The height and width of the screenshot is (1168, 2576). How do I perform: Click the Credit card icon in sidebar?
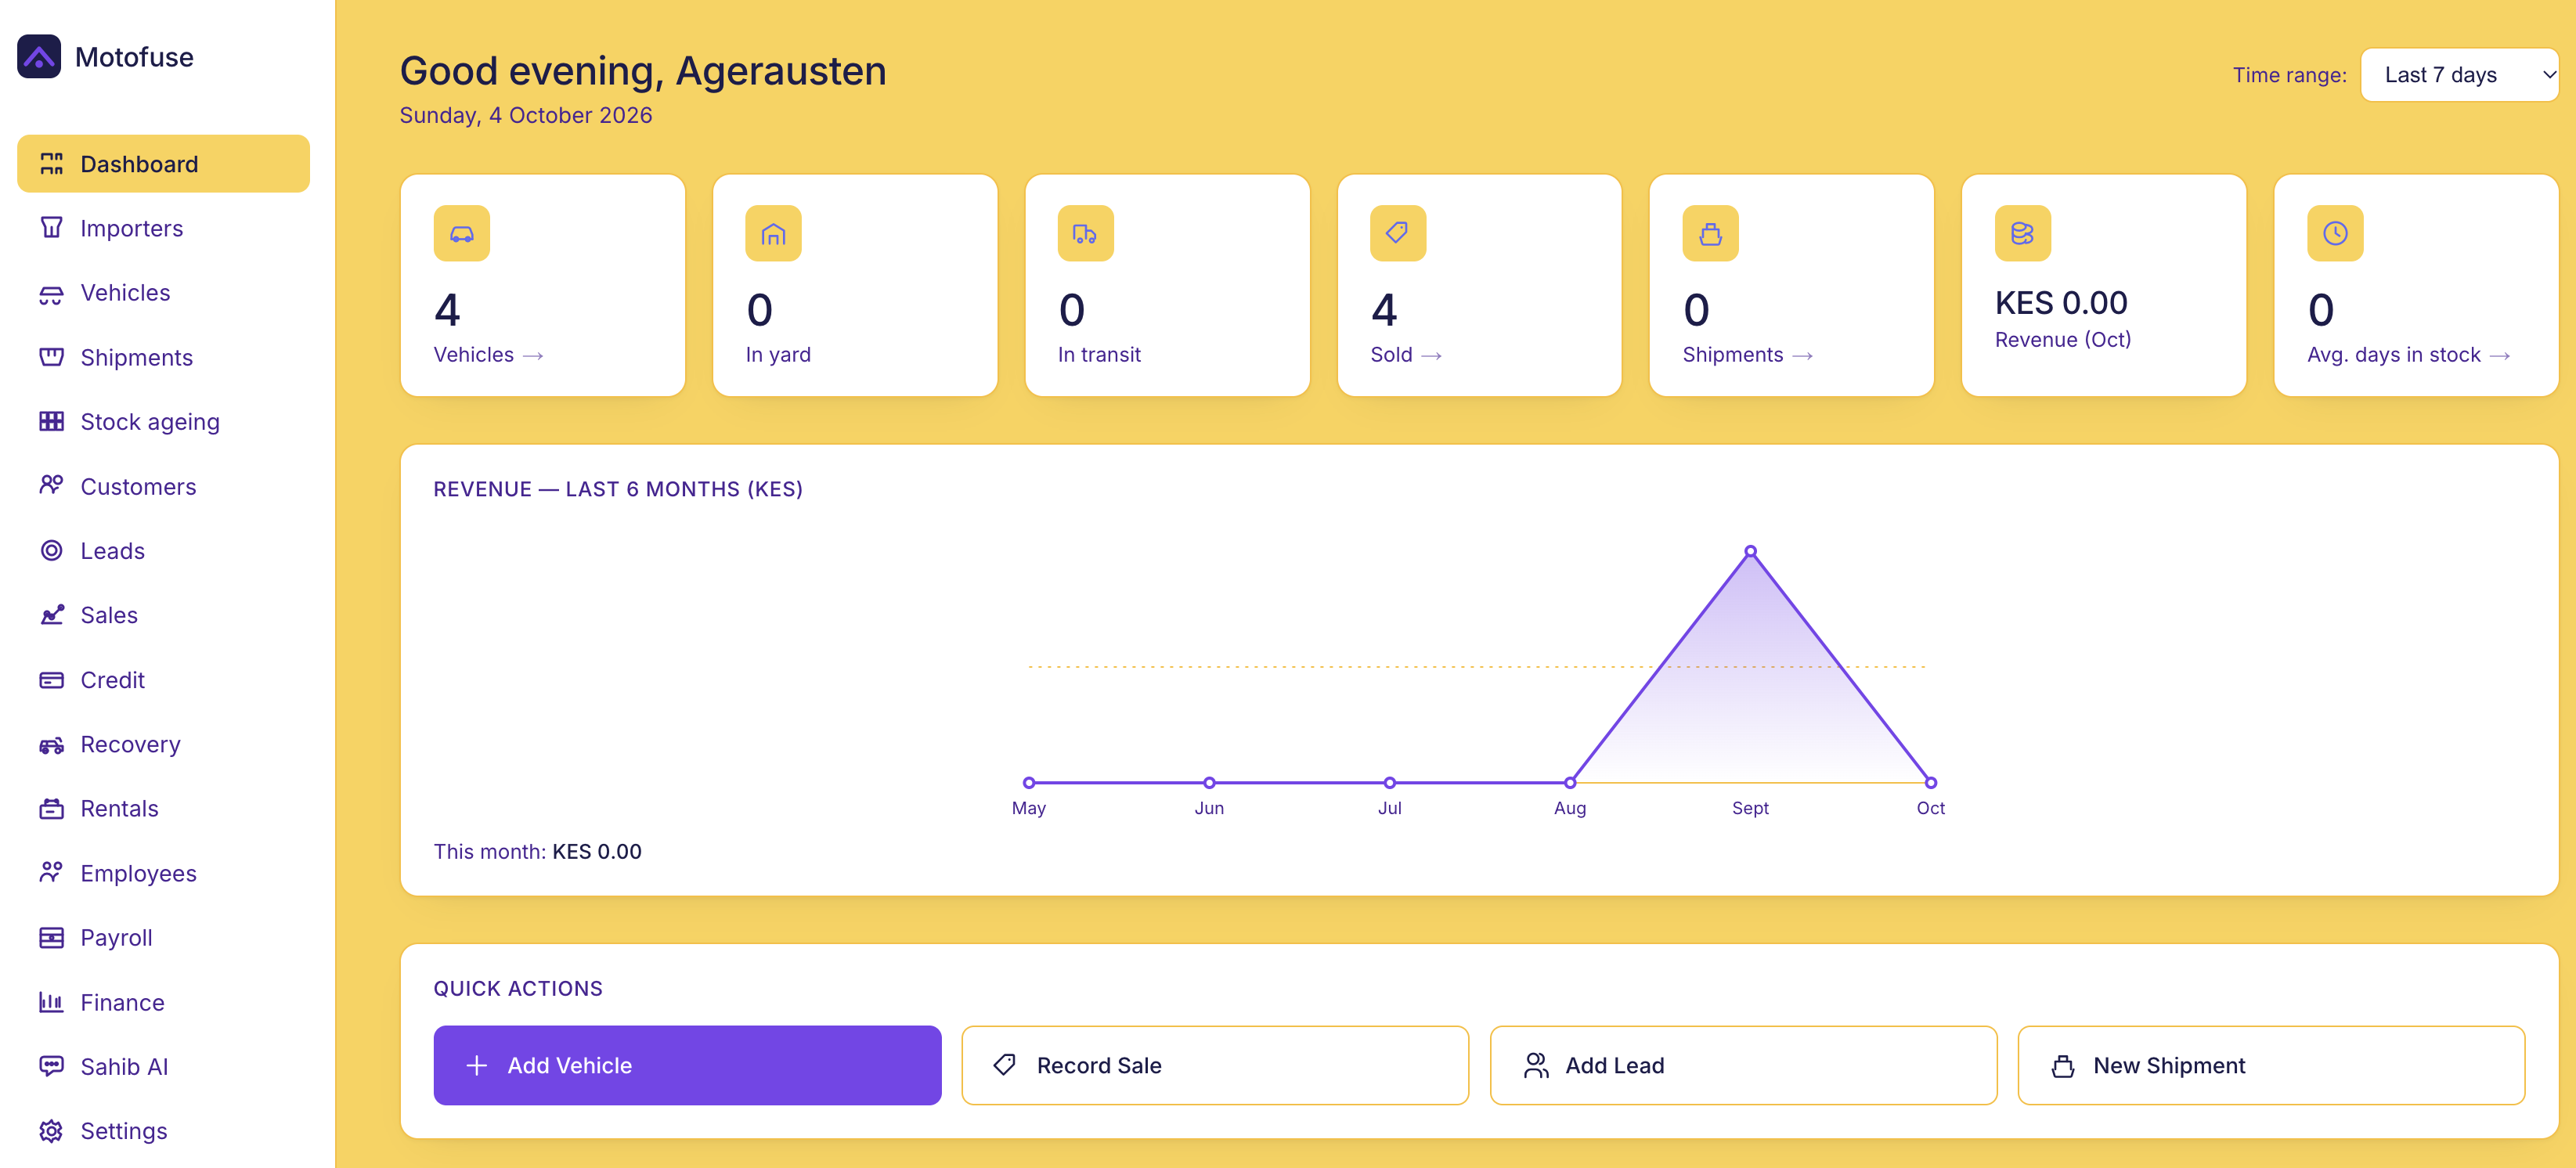51,680
